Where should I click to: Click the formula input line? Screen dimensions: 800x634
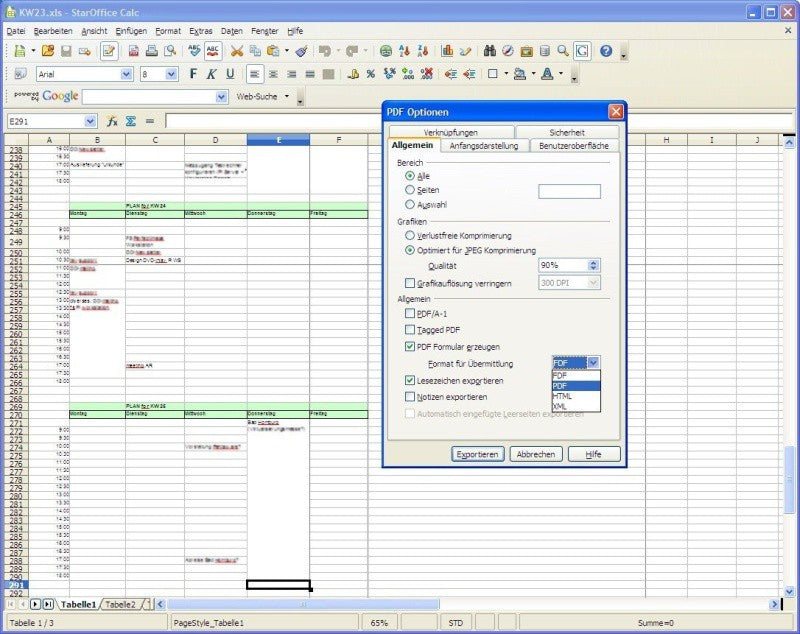(x=479, y=121)
